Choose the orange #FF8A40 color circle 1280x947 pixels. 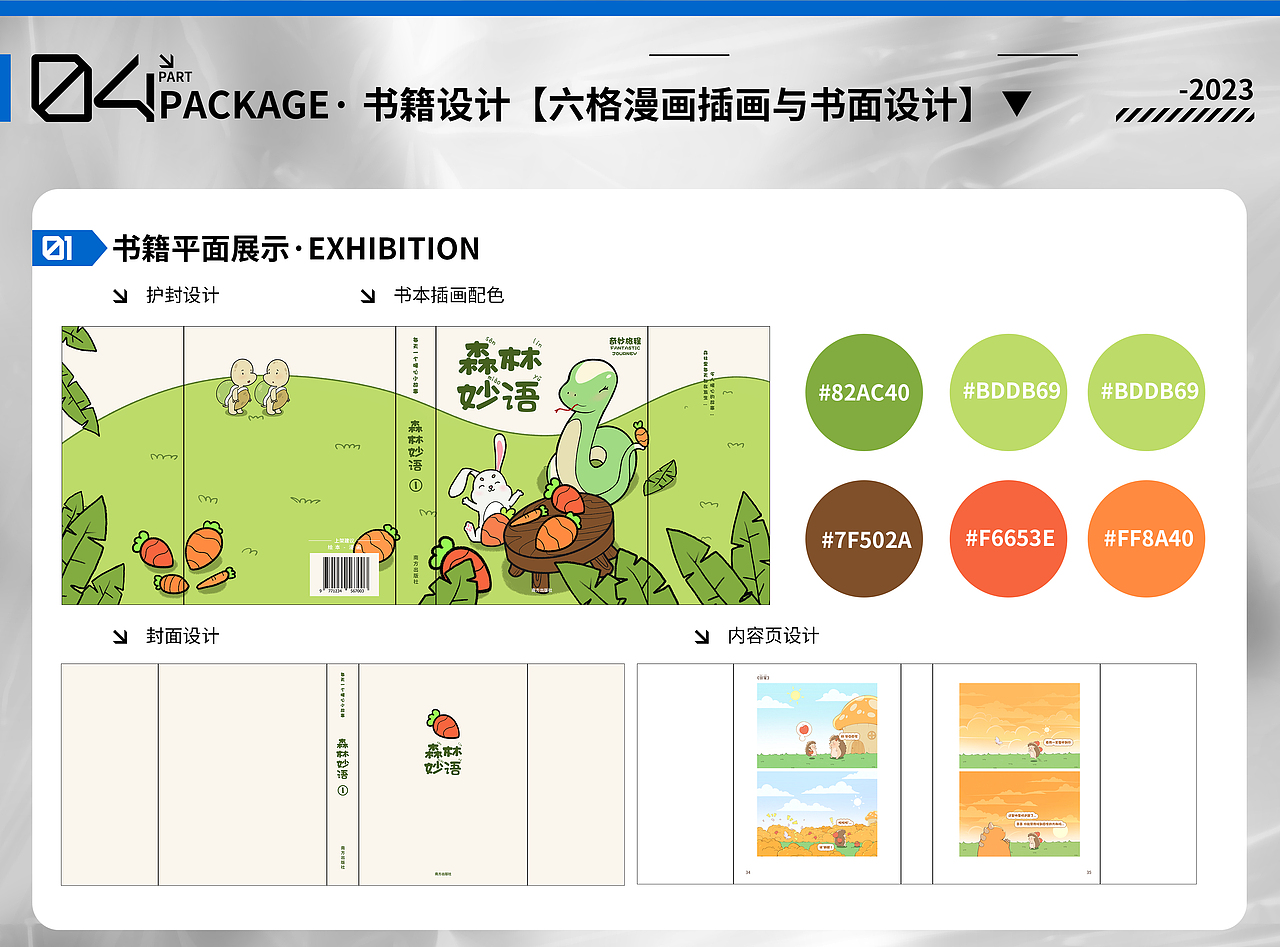[1147, 539]
